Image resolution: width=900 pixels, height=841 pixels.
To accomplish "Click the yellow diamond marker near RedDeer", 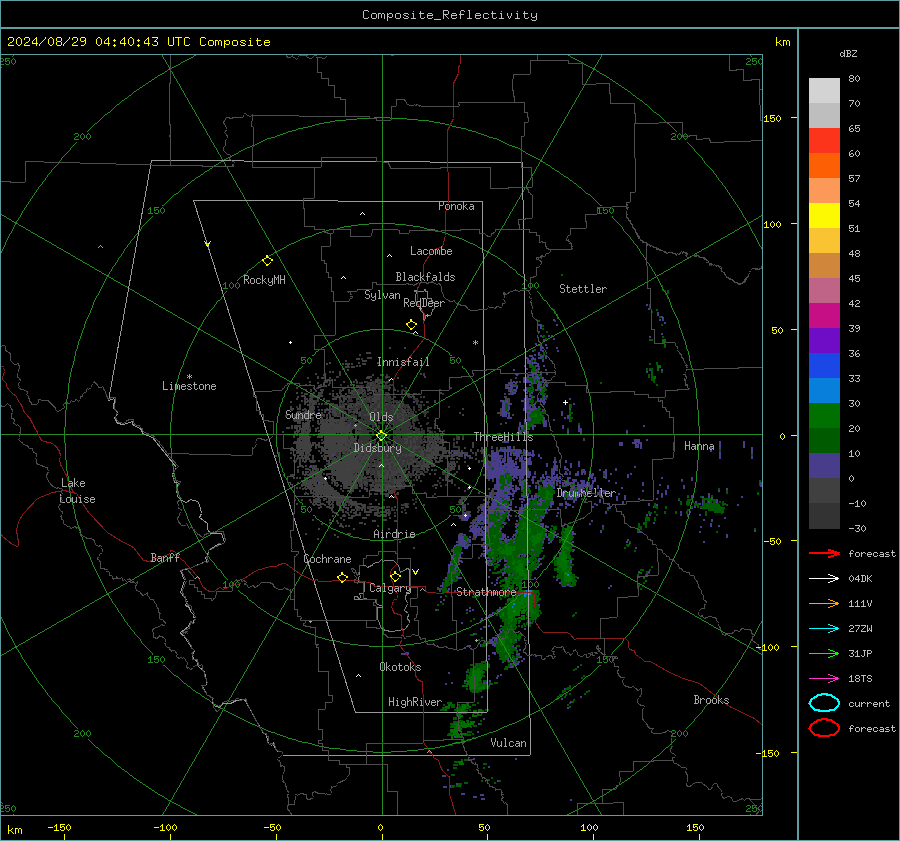I will coord(411,325).
